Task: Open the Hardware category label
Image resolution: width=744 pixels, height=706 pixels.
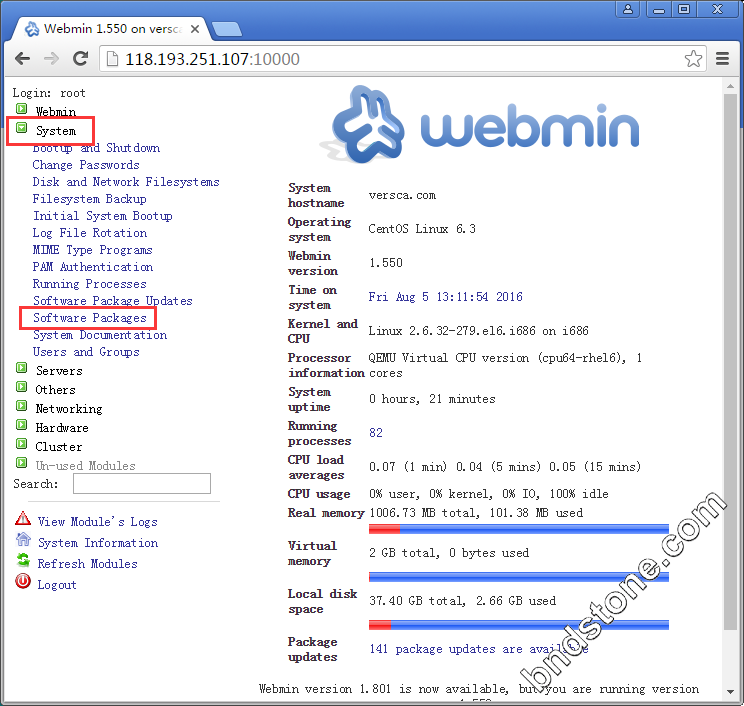Action: pos(62,427)
